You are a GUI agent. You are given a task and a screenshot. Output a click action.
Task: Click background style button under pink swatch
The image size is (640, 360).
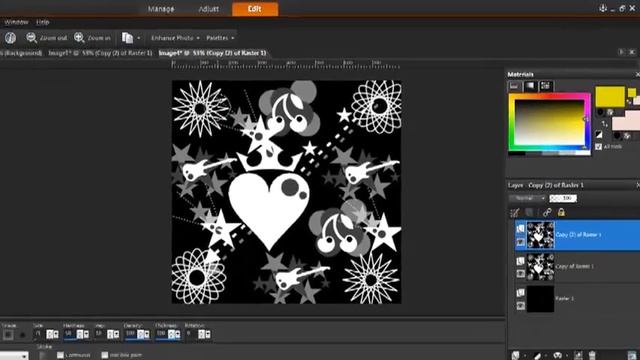click(618, 136)
